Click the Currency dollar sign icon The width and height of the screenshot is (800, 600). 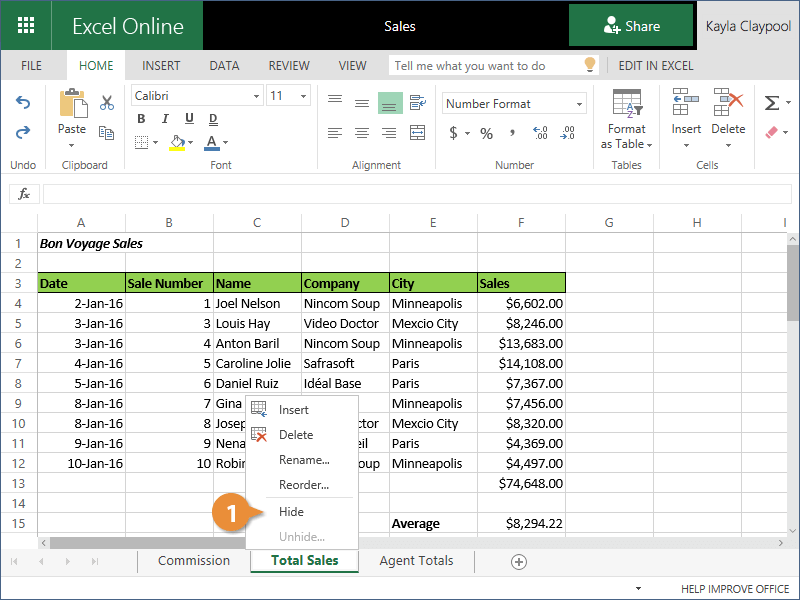[453, 133]
